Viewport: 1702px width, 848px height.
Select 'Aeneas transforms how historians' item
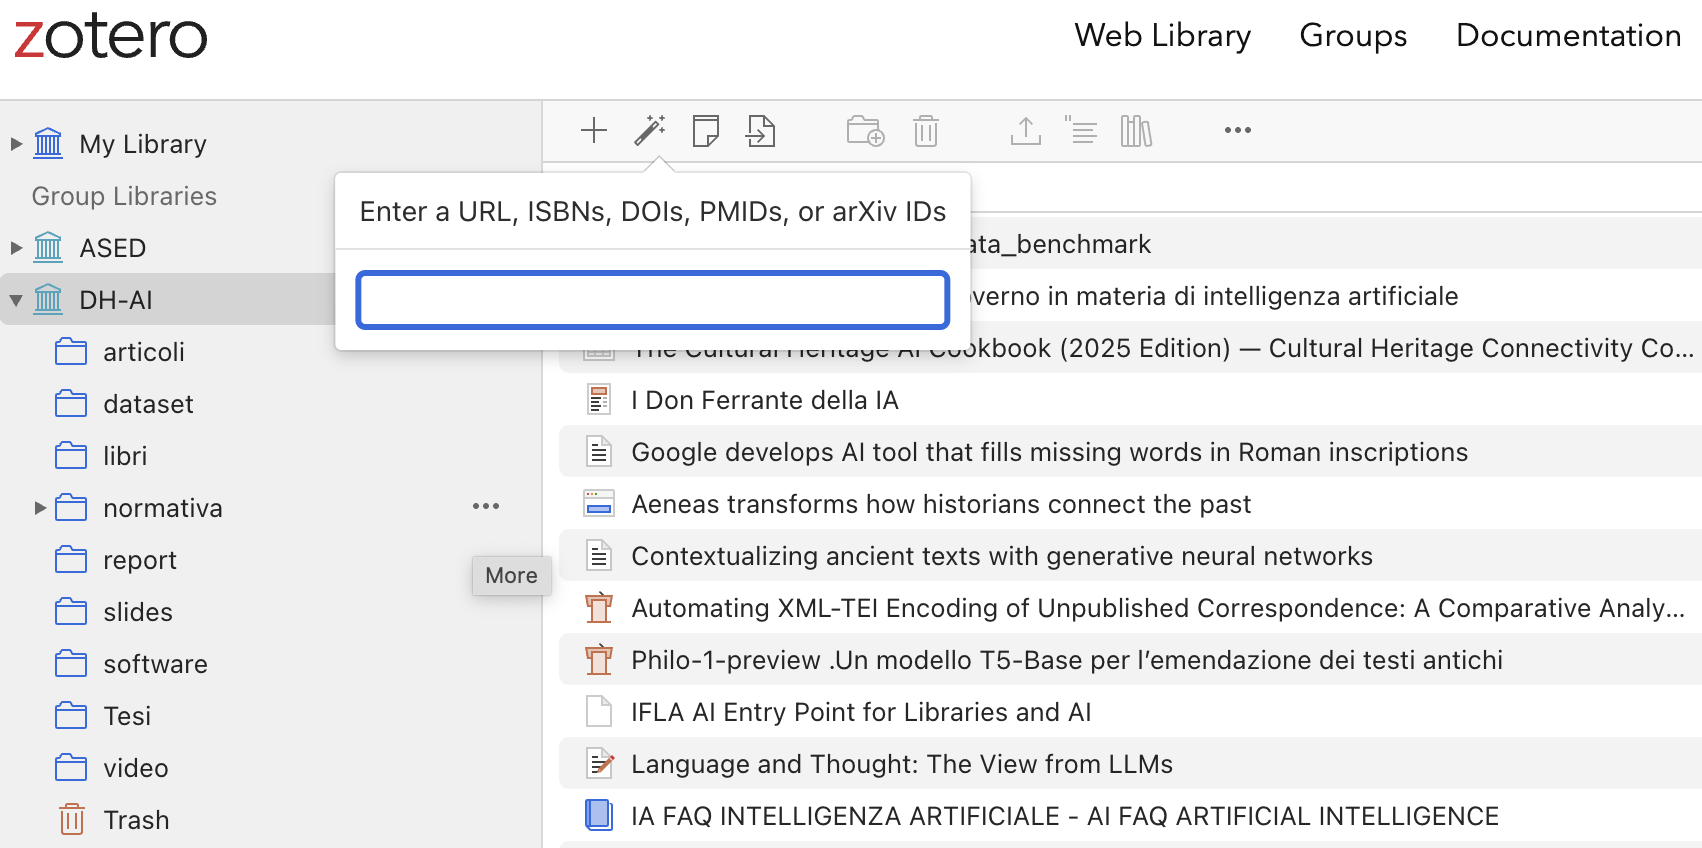(x=1130, y=503)
